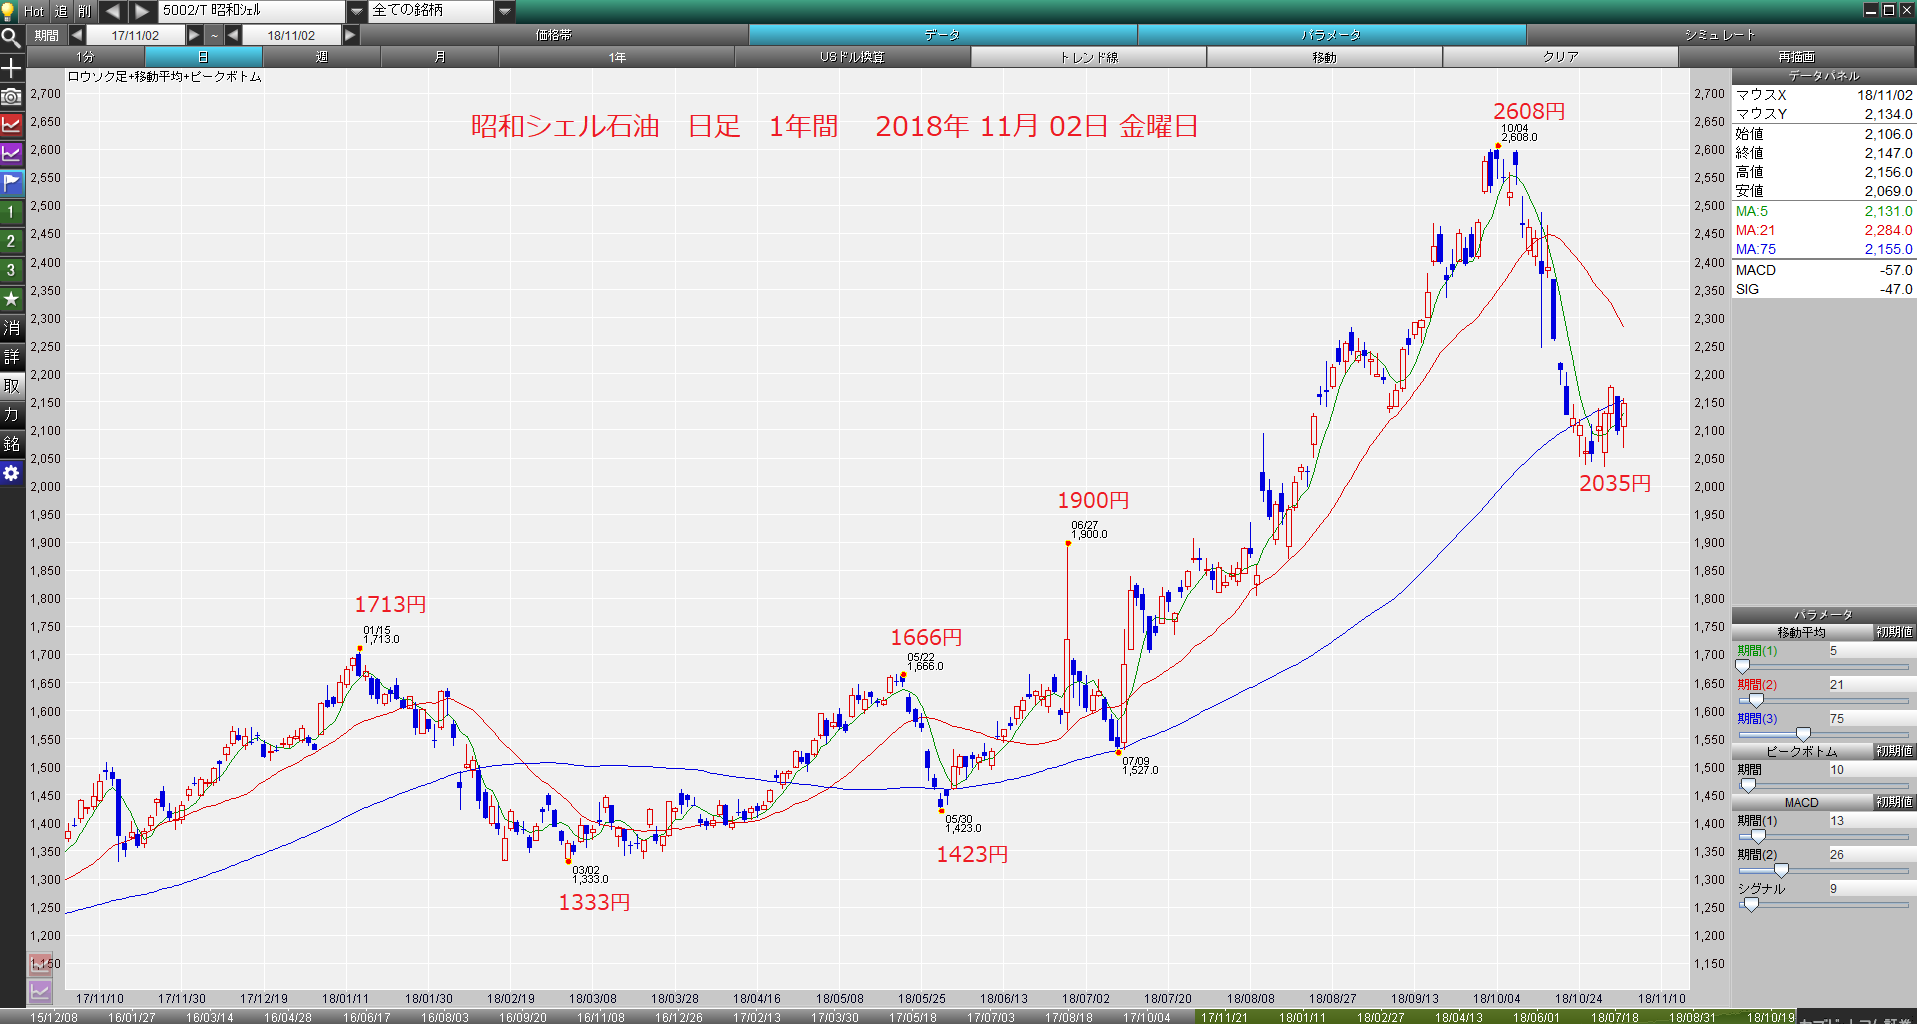Click the light bulb hint icon
The image size is (1917, 1024).
point(8,11)
